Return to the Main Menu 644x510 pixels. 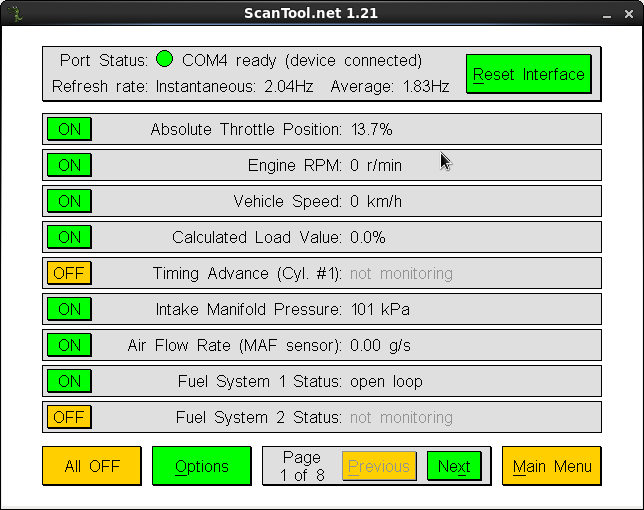click(552, 466)
